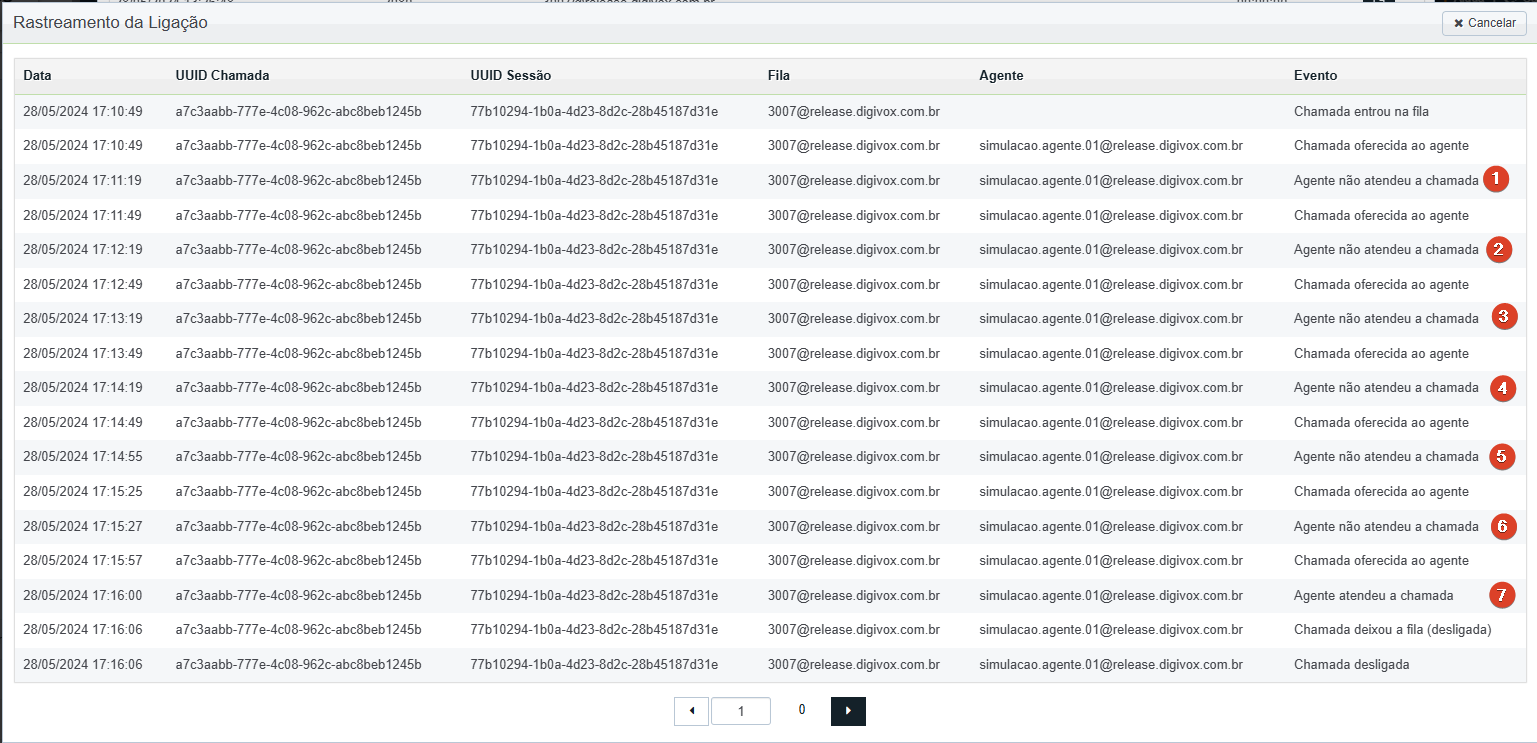The height and width of the screenshot is (743, 1537).
Task: Go to previous page arrow
Action: 692,711
